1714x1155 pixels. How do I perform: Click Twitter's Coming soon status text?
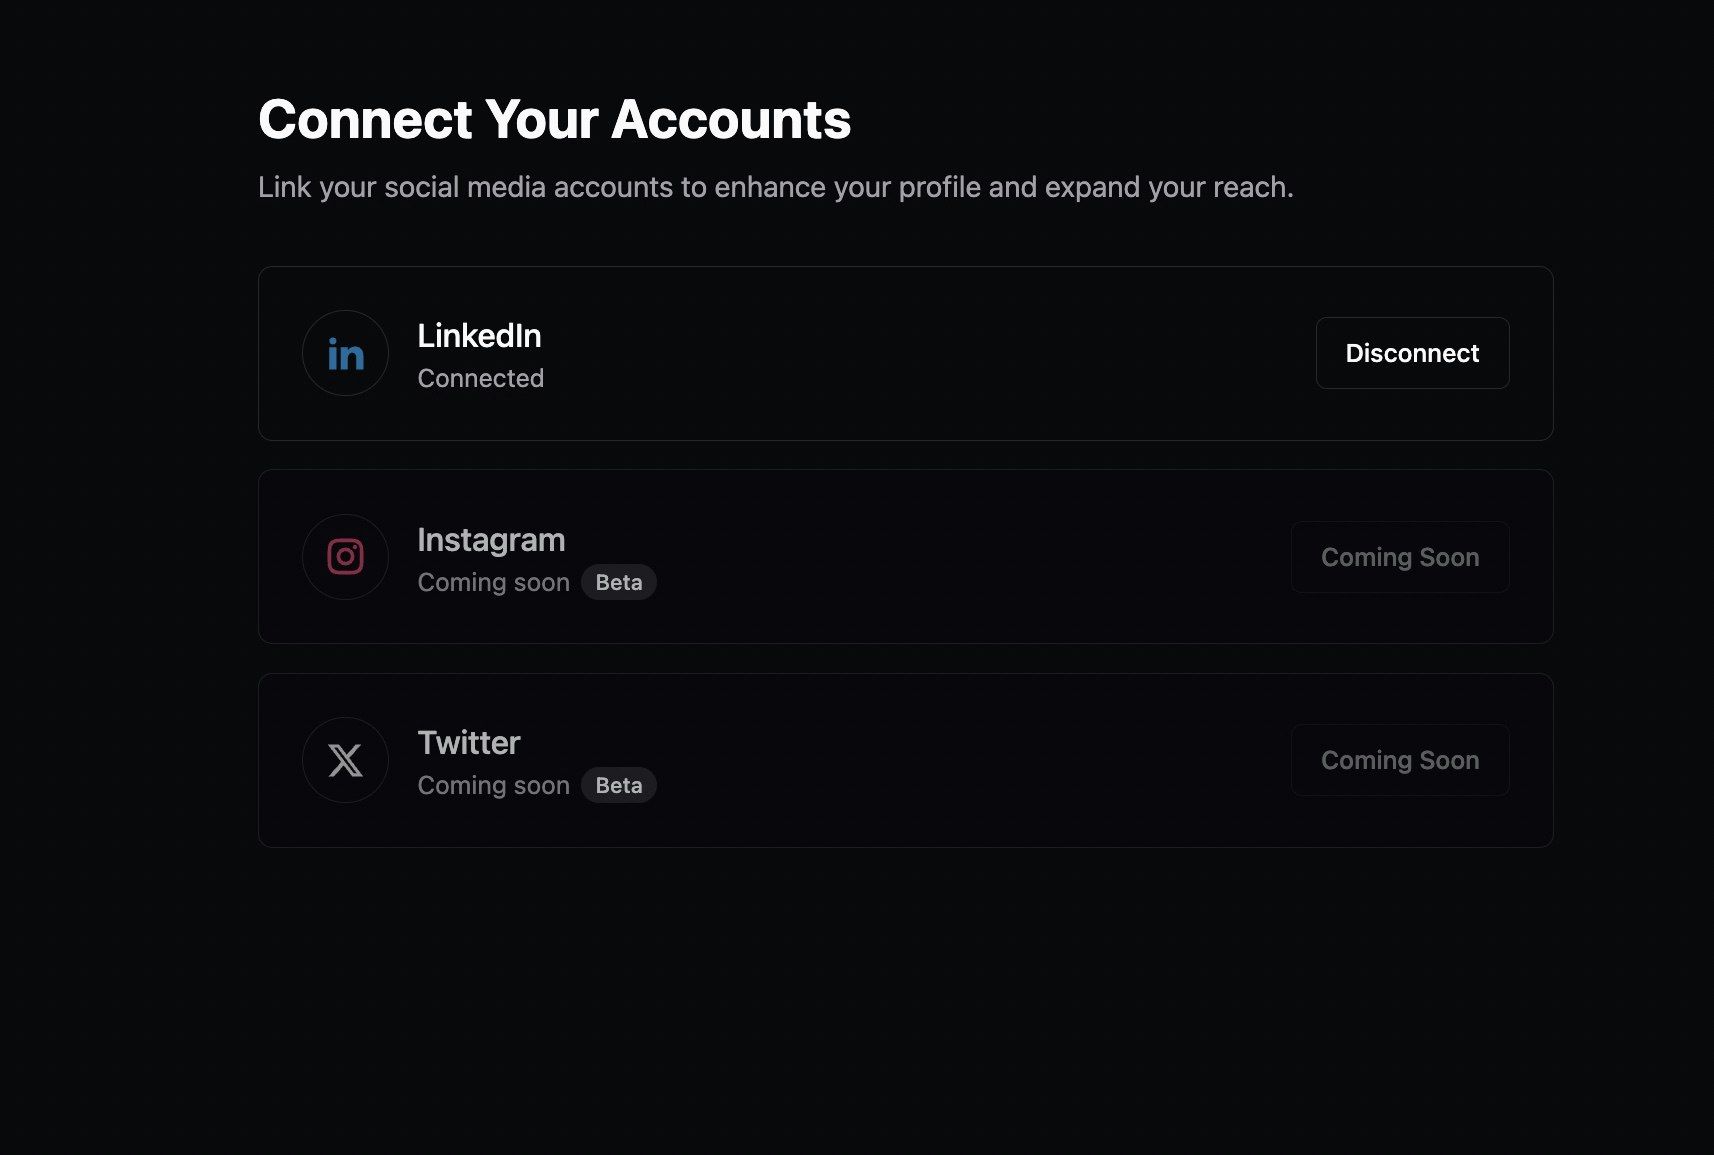(x=494, y=785)
